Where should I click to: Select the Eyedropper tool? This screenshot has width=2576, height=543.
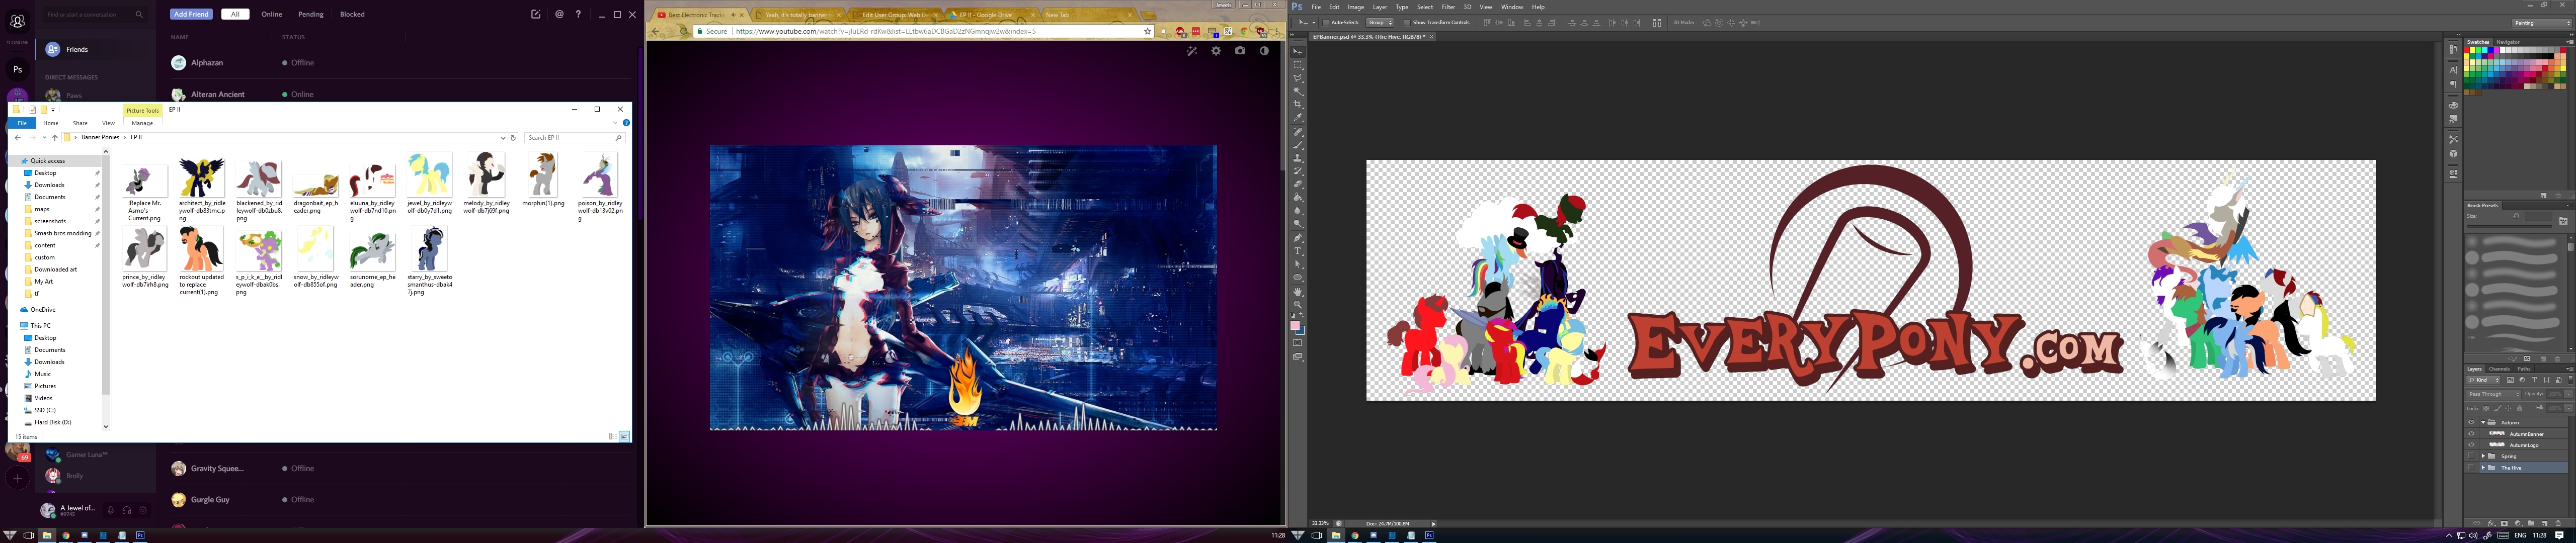[1298, 117]
